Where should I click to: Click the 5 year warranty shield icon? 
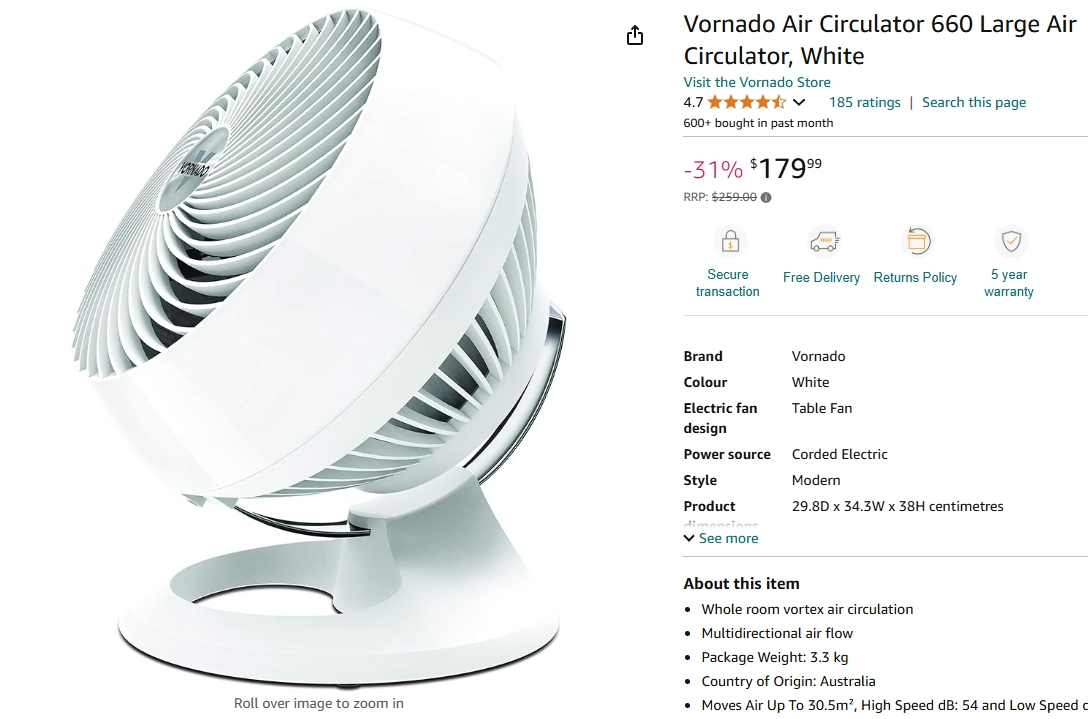tap(1011, 242)
